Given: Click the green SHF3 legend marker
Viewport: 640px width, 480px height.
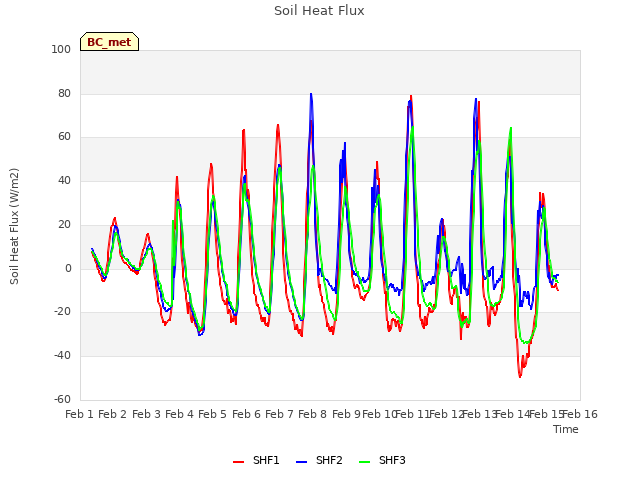Looking at the screenshot, I should click(x=364, y=462).
